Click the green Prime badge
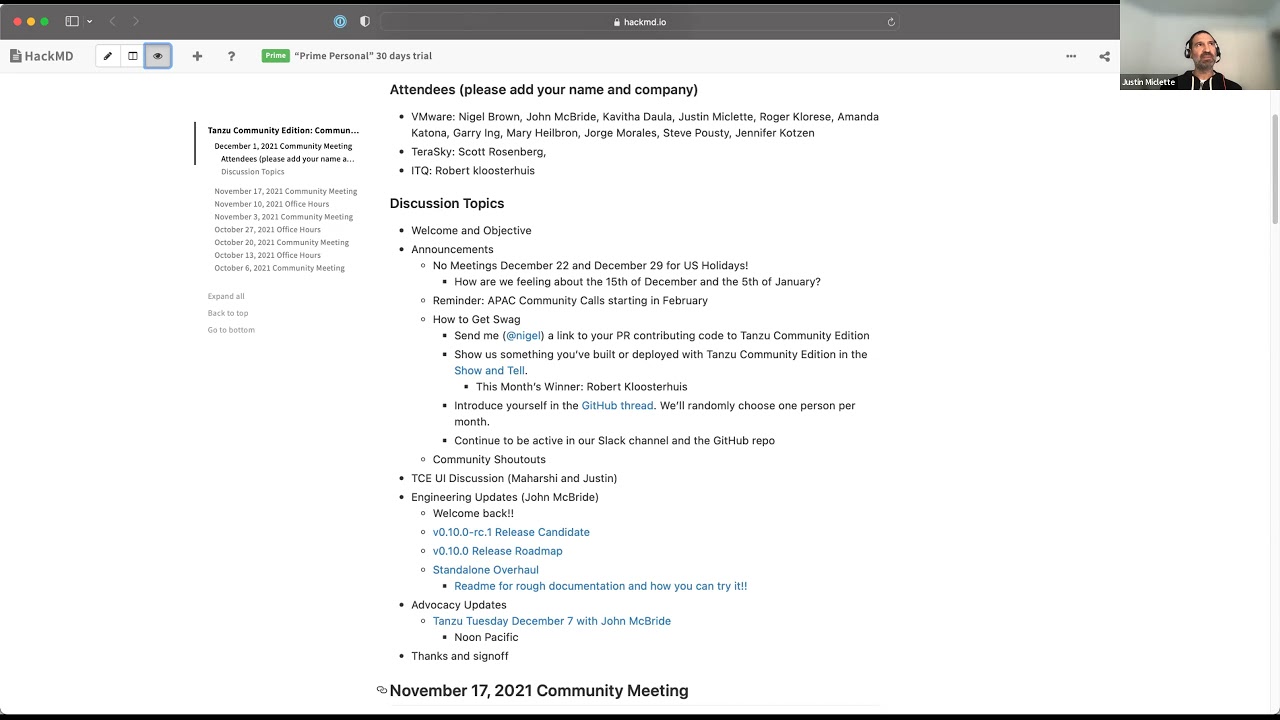This screenshot has height=720, width=1280. pos(275,56)
